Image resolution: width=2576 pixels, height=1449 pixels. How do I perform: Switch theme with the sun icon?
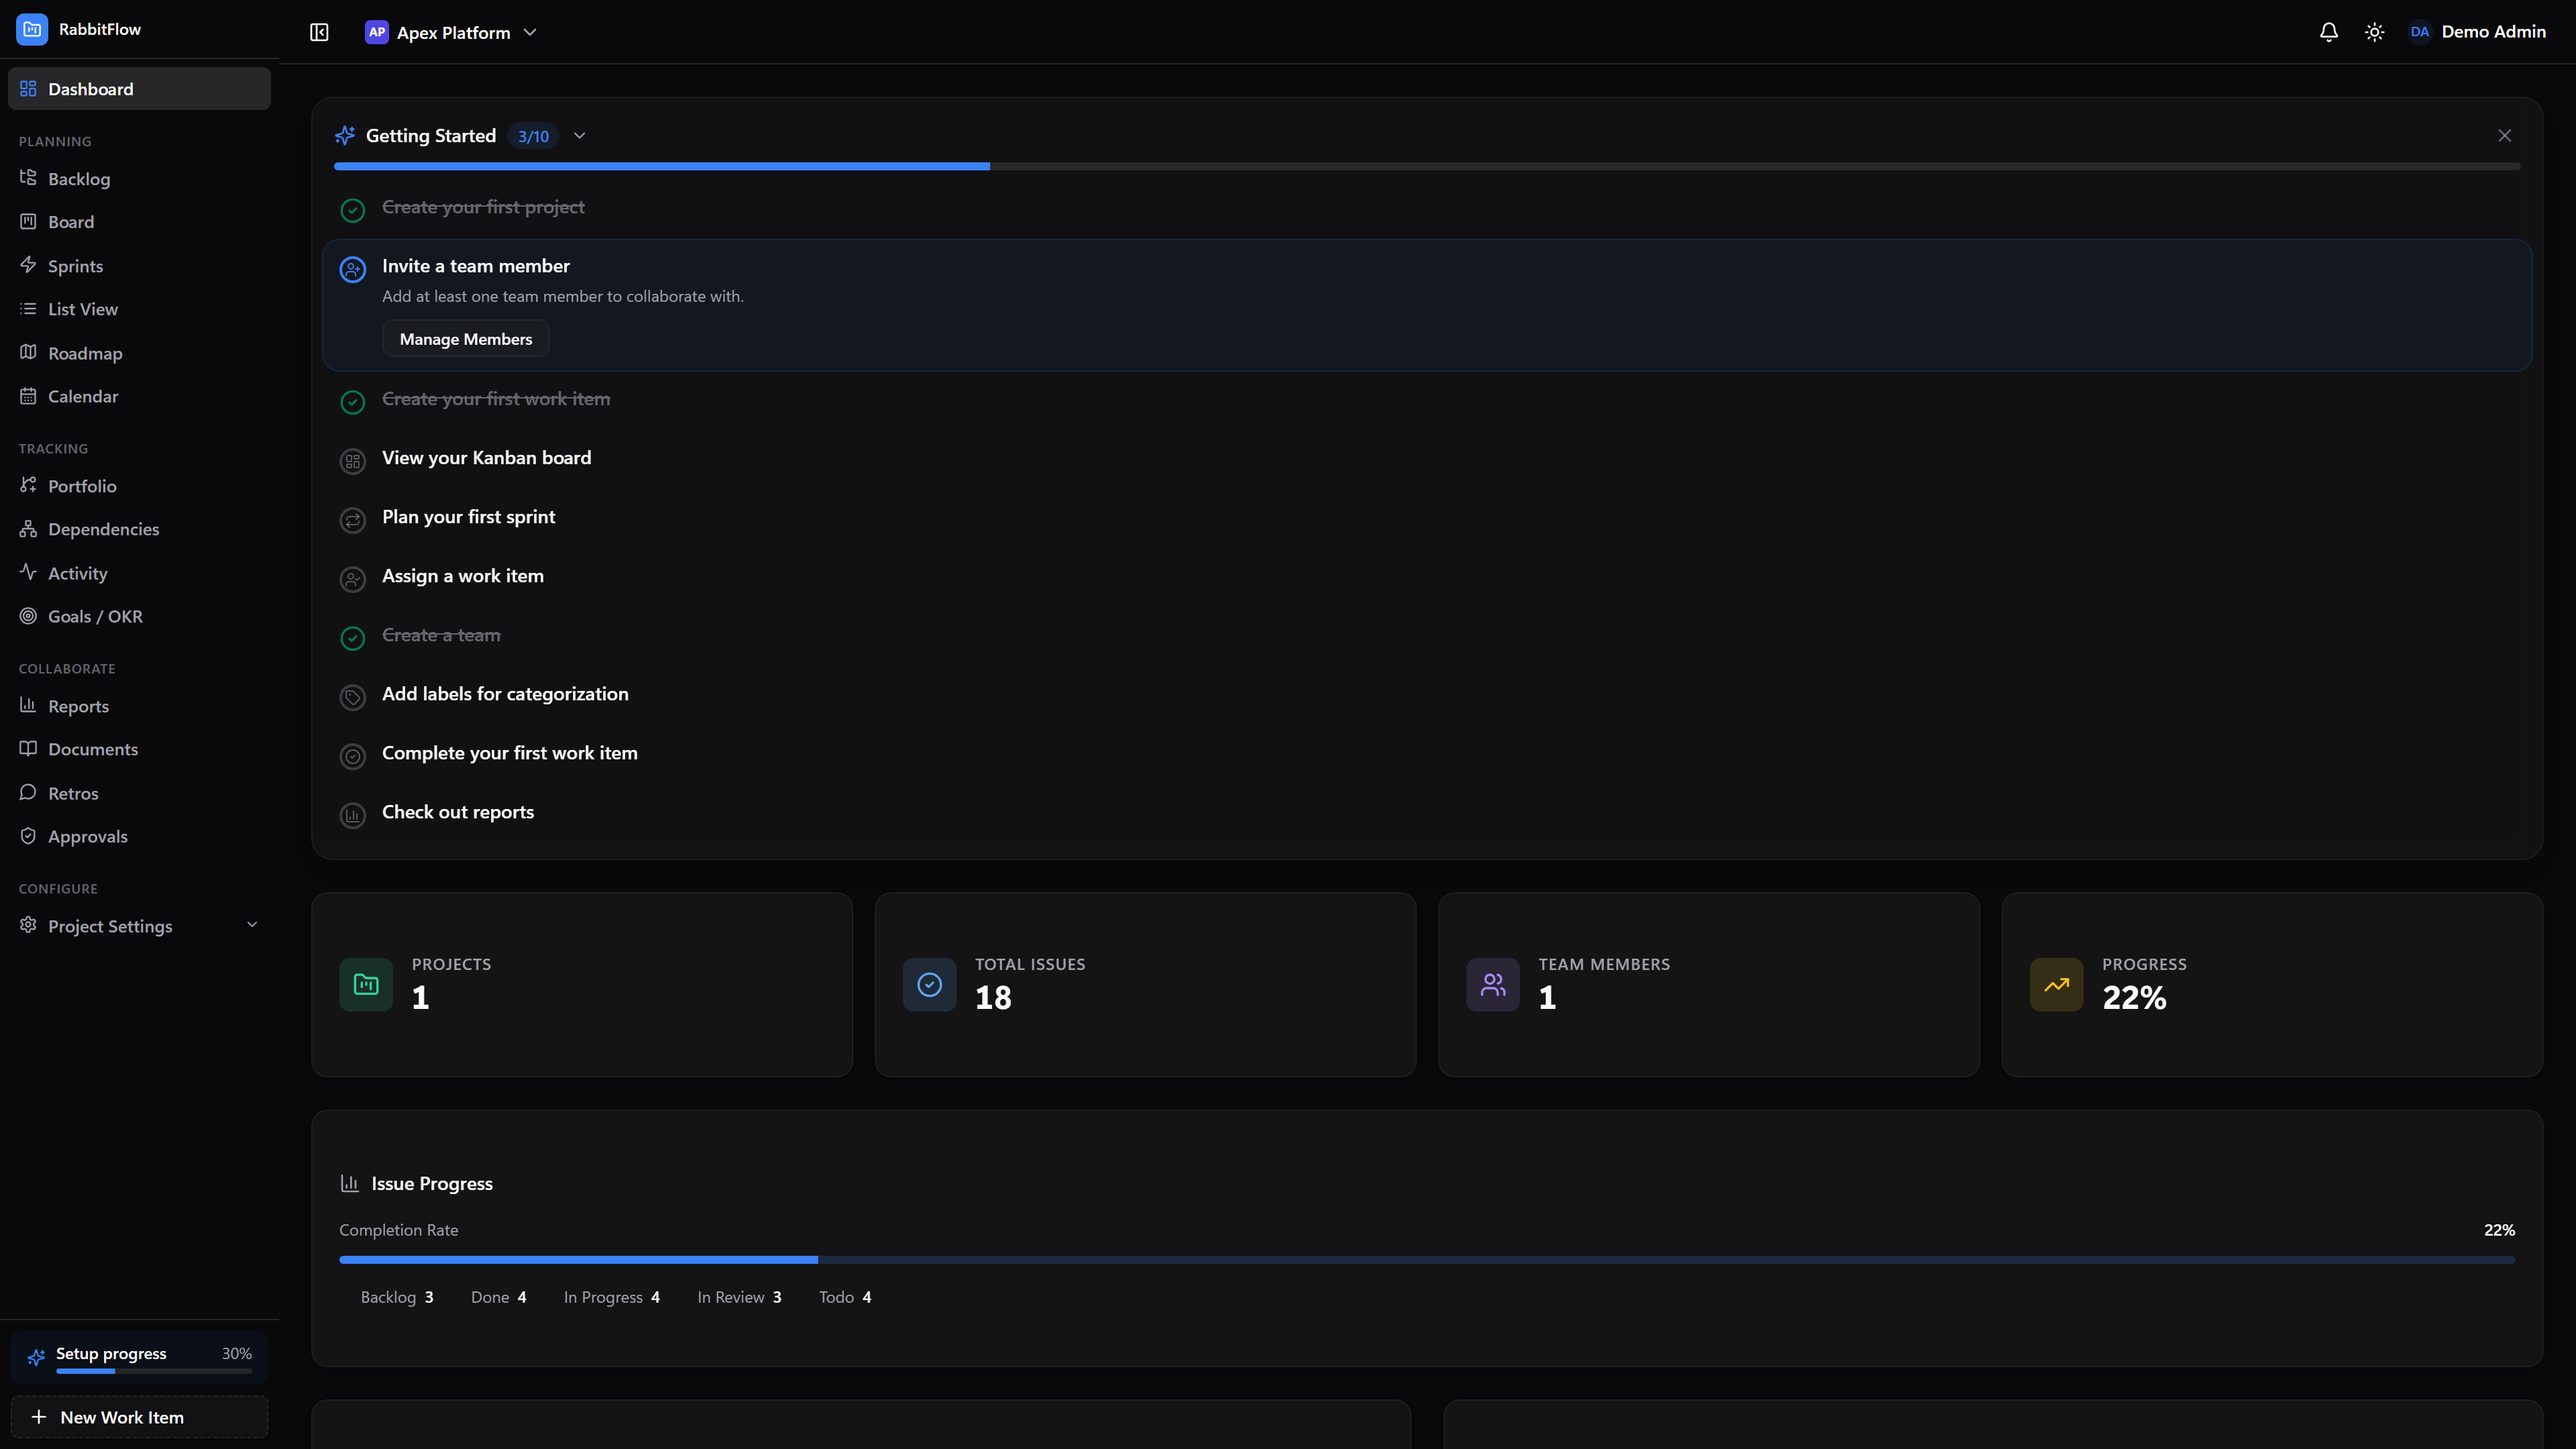(2375, 32)
